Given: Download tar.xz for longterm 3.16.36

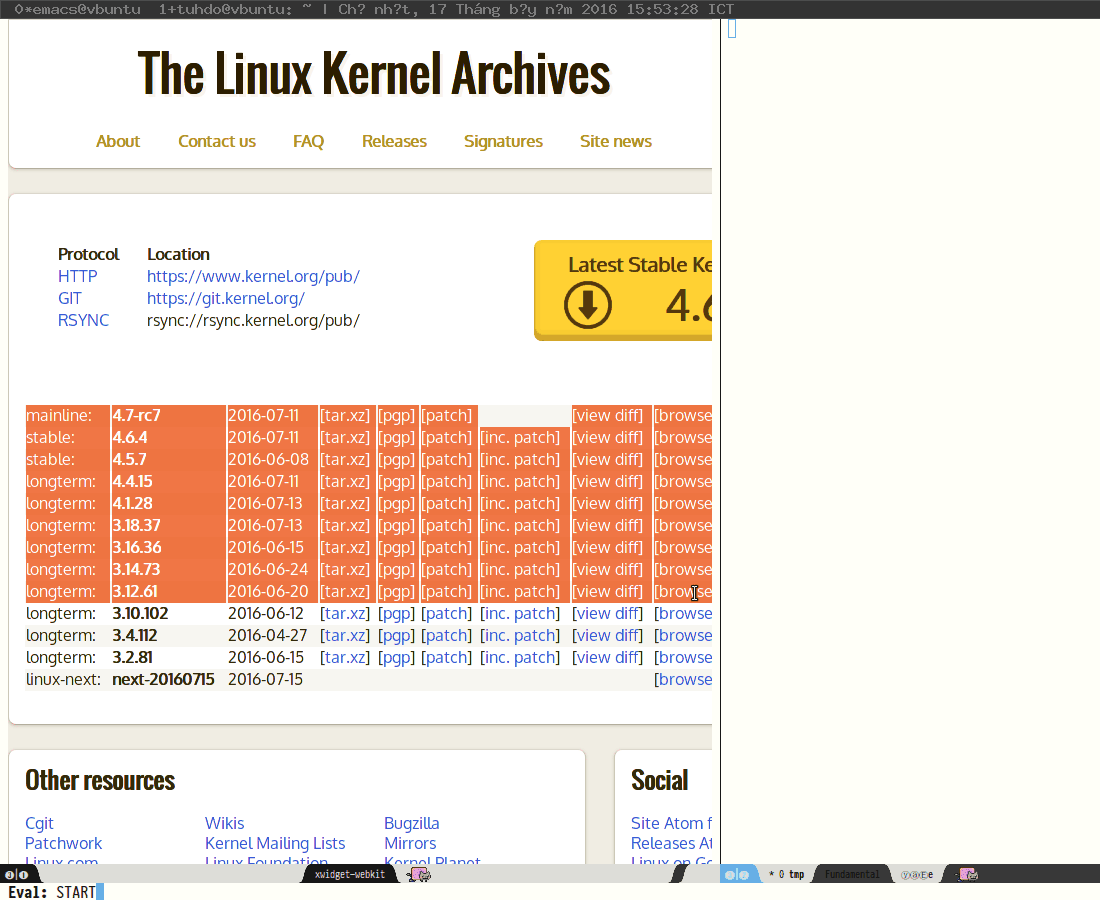Looking at the screenshot, I should (345, 547).
